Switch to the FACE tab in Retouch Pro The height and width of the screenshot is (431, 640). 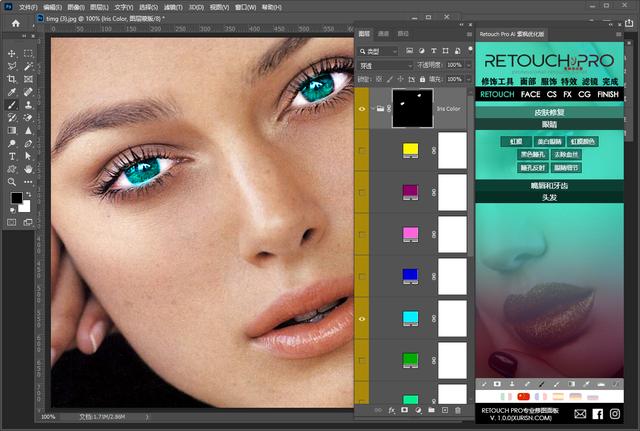coord(530,94)
